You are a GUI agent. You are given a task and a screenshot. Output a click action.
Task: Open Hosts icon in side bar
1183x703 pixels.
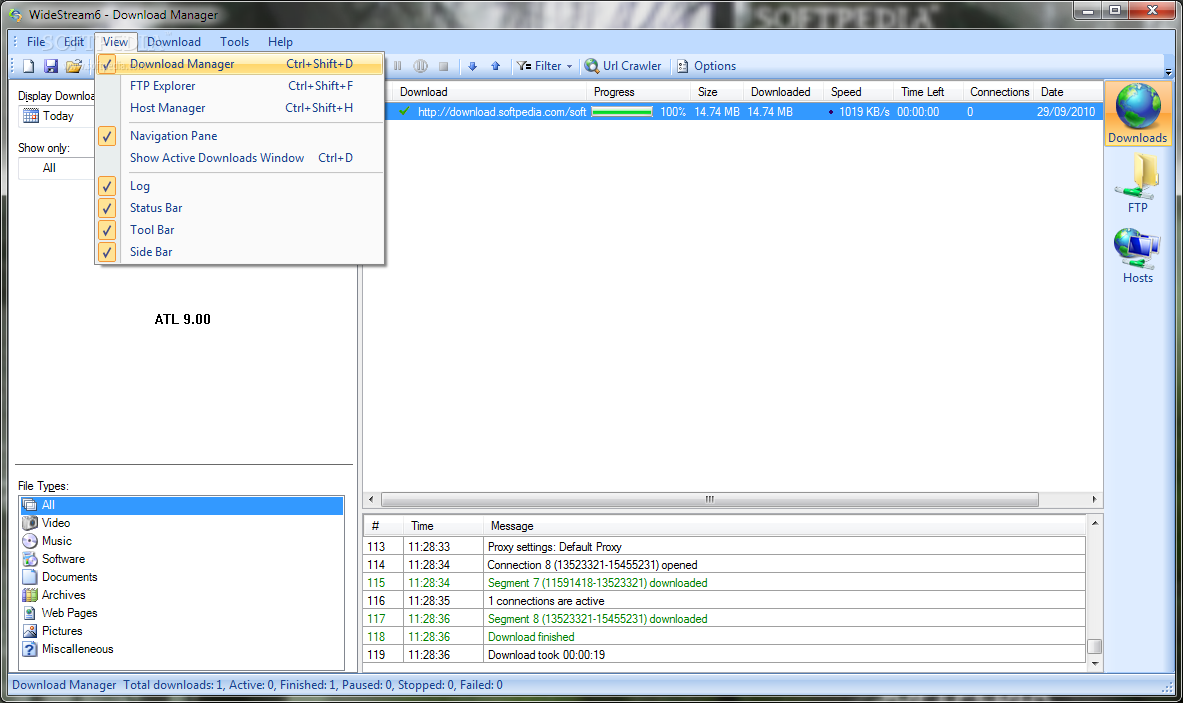1138,255
